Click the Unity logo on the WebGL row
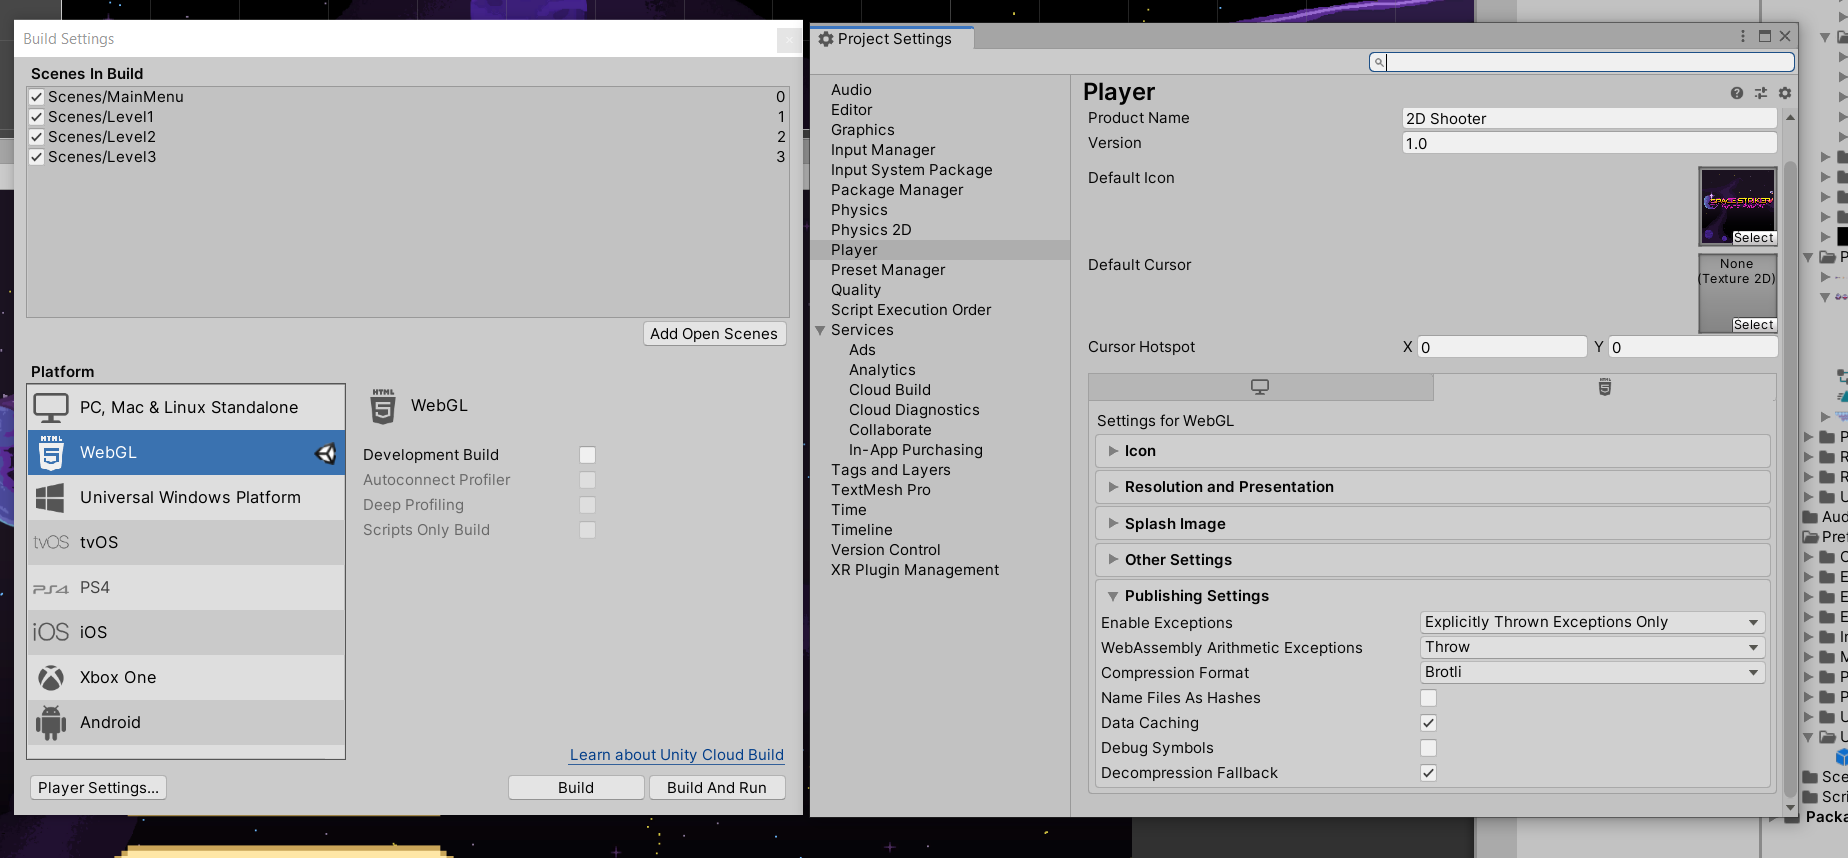 point(326,453)
